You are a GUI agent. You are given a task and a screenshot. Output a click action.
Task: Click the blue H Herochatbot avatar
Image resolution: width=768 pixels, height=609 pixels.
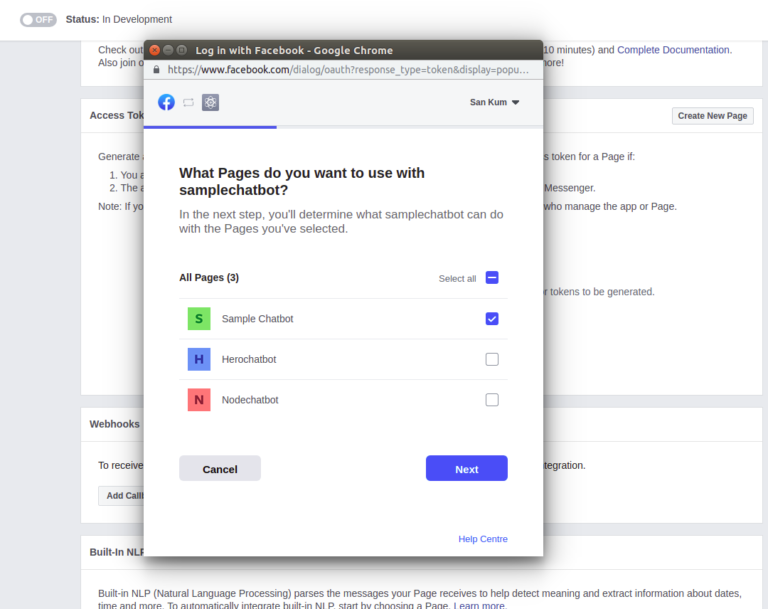click(199, 359)
